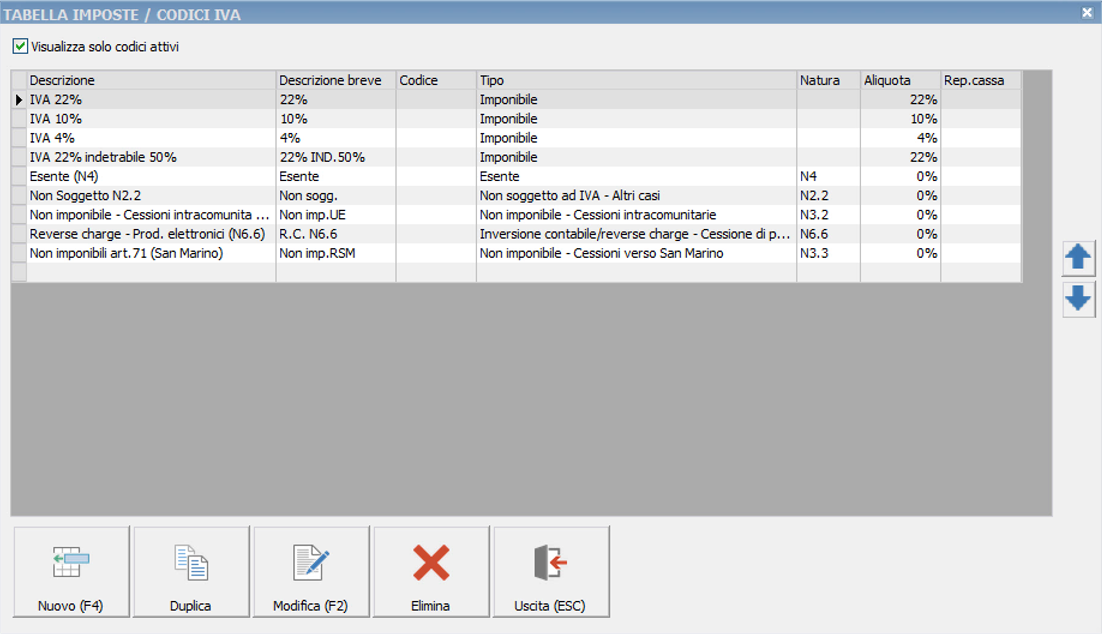The width and height of the screenshot is (1102, 634).
Task: Click the Nuovo (F4) new record icon
Action: point(71,563)
